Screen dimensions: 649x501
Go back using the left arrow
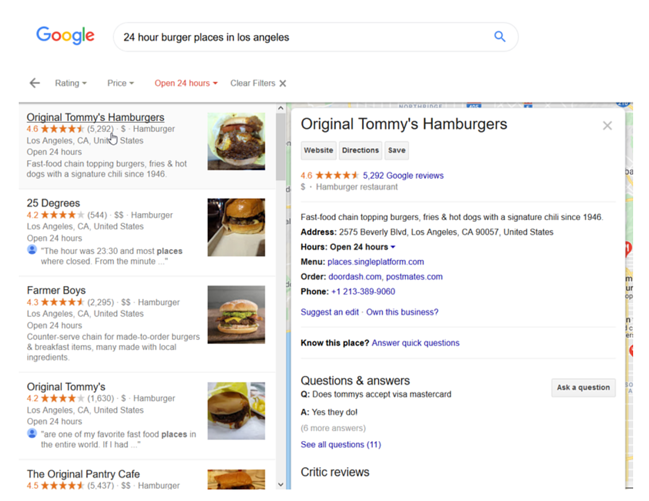[34, 83]
